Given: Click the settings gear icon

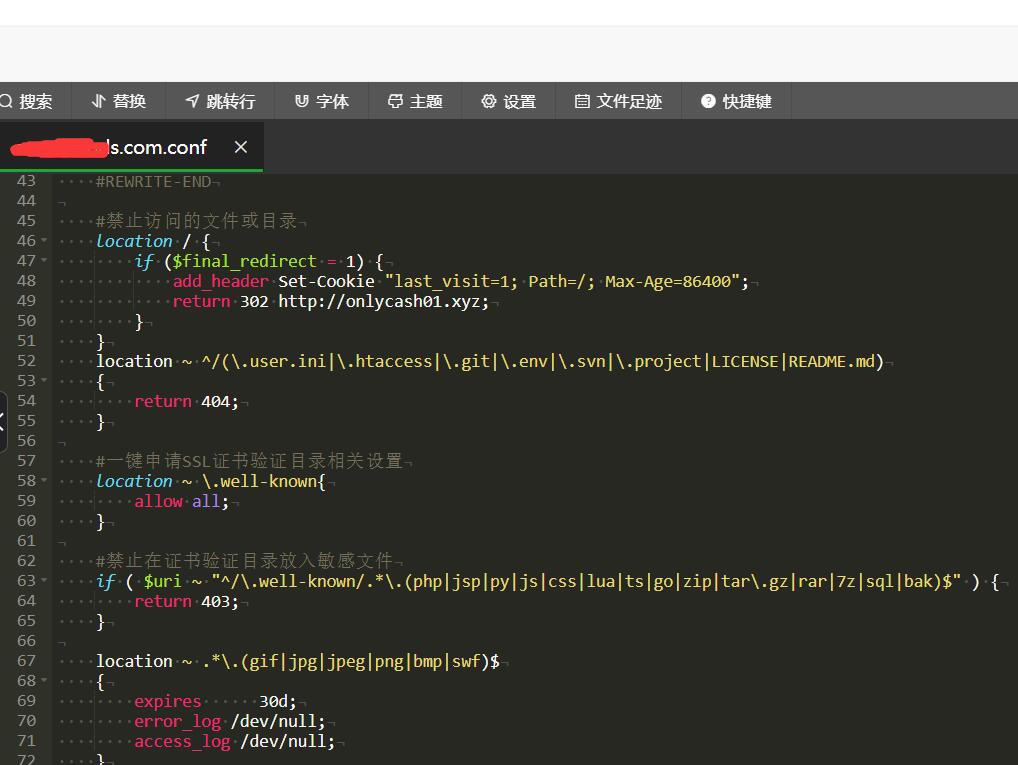Looking at the screenshot, I should pos(488,101).
